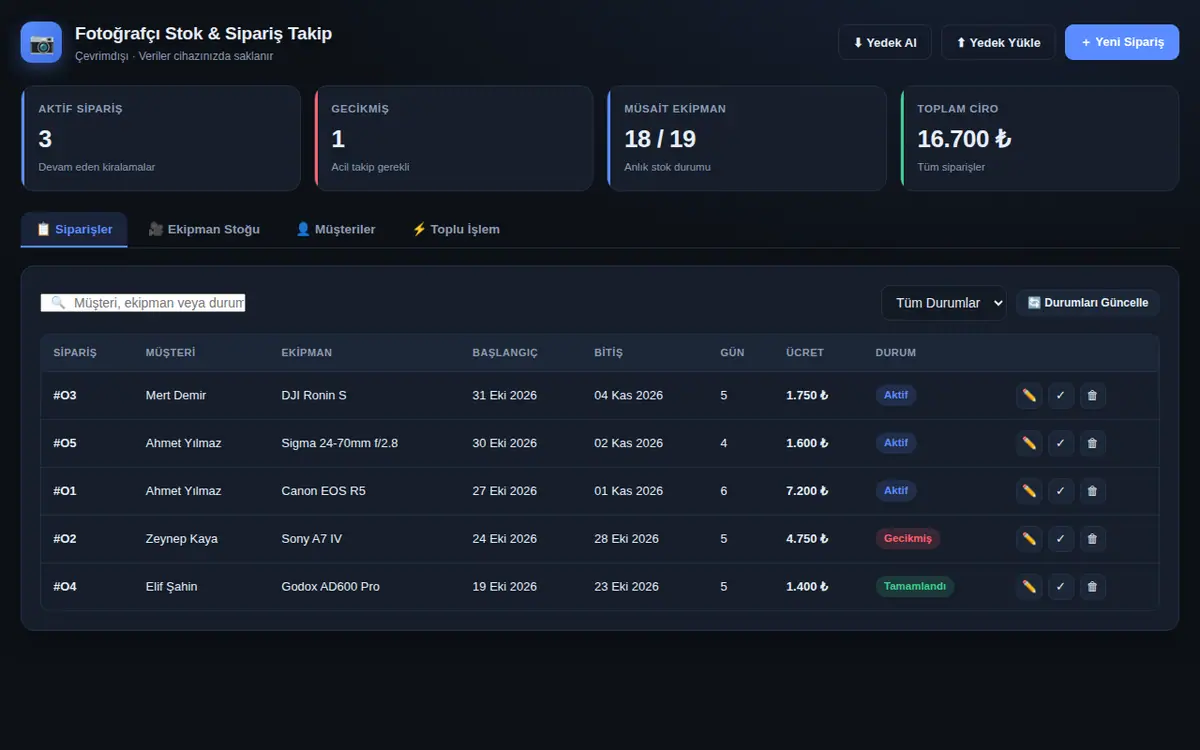
Task: Open the Tüm Durumlar status filter dropdown
Action: [x=943, y=303]
